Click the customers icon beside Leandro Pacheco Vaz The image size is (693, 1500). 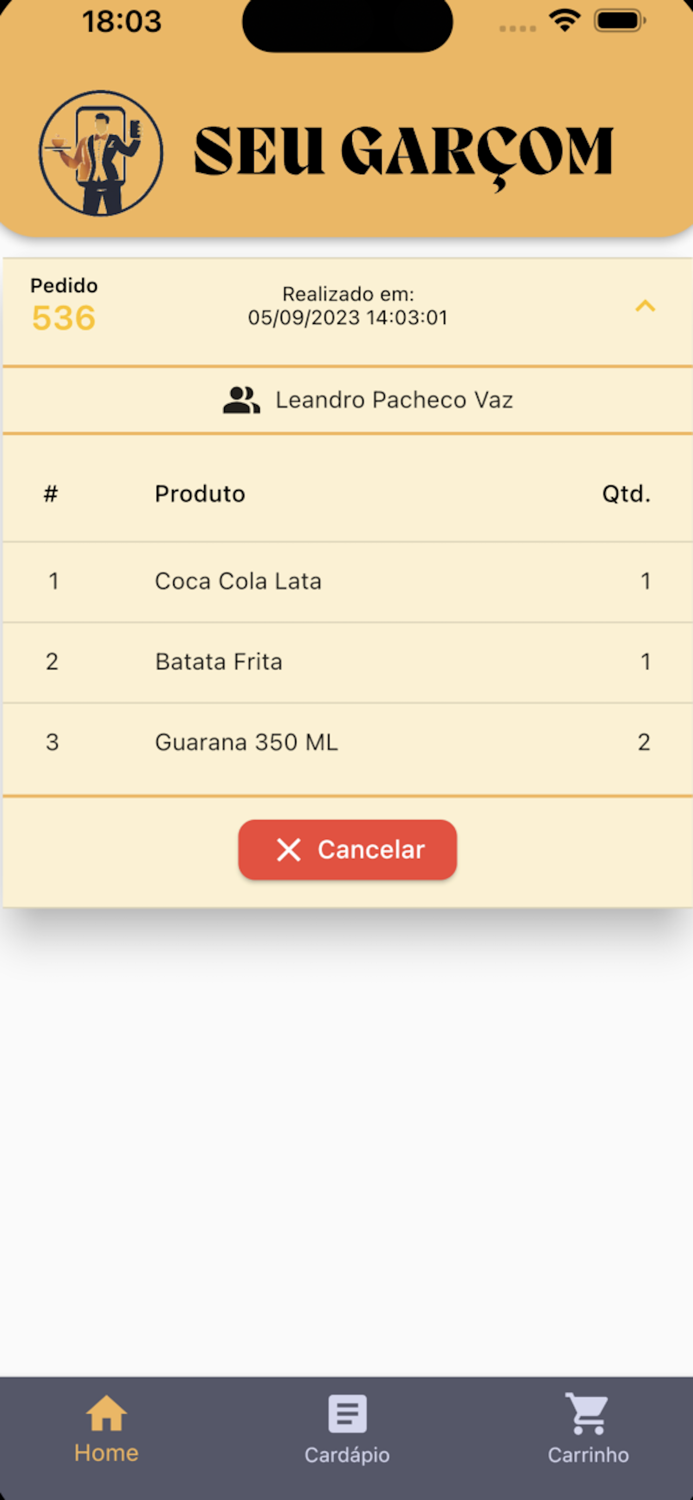240,399
